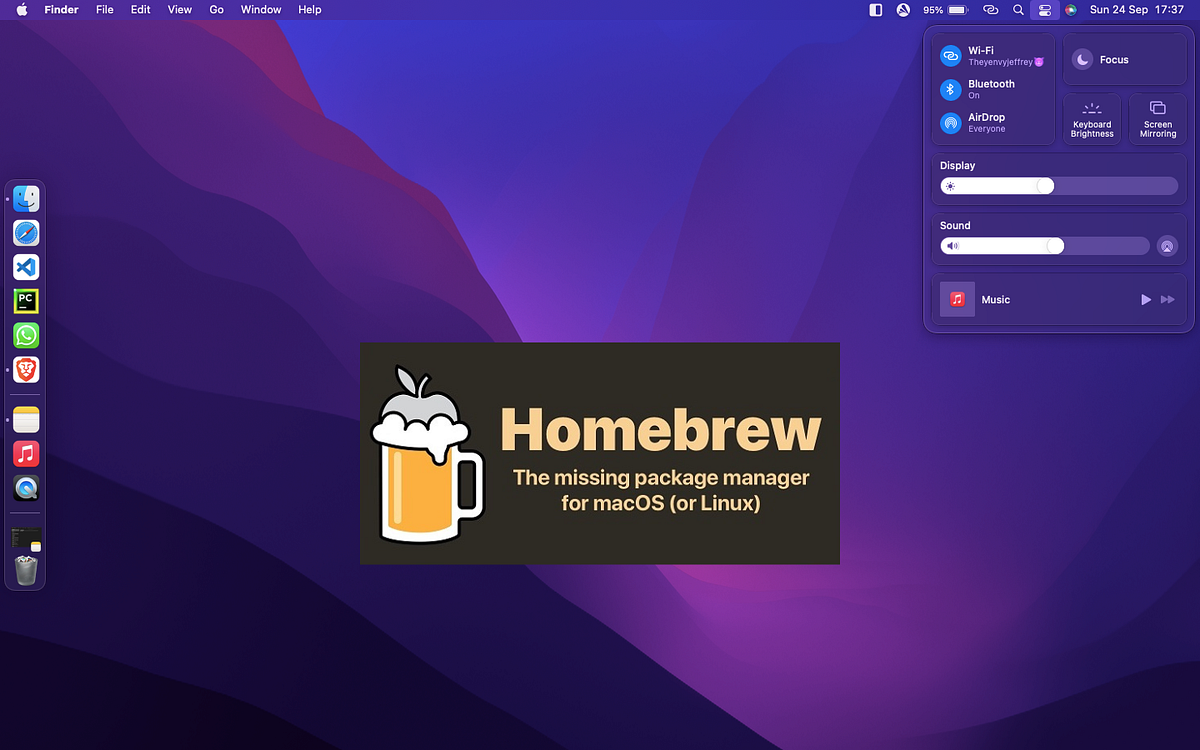Screen dimensions: 1200x750
Task: Open Spotlight search from the menu bar
Action: [x=1018, y=10]
